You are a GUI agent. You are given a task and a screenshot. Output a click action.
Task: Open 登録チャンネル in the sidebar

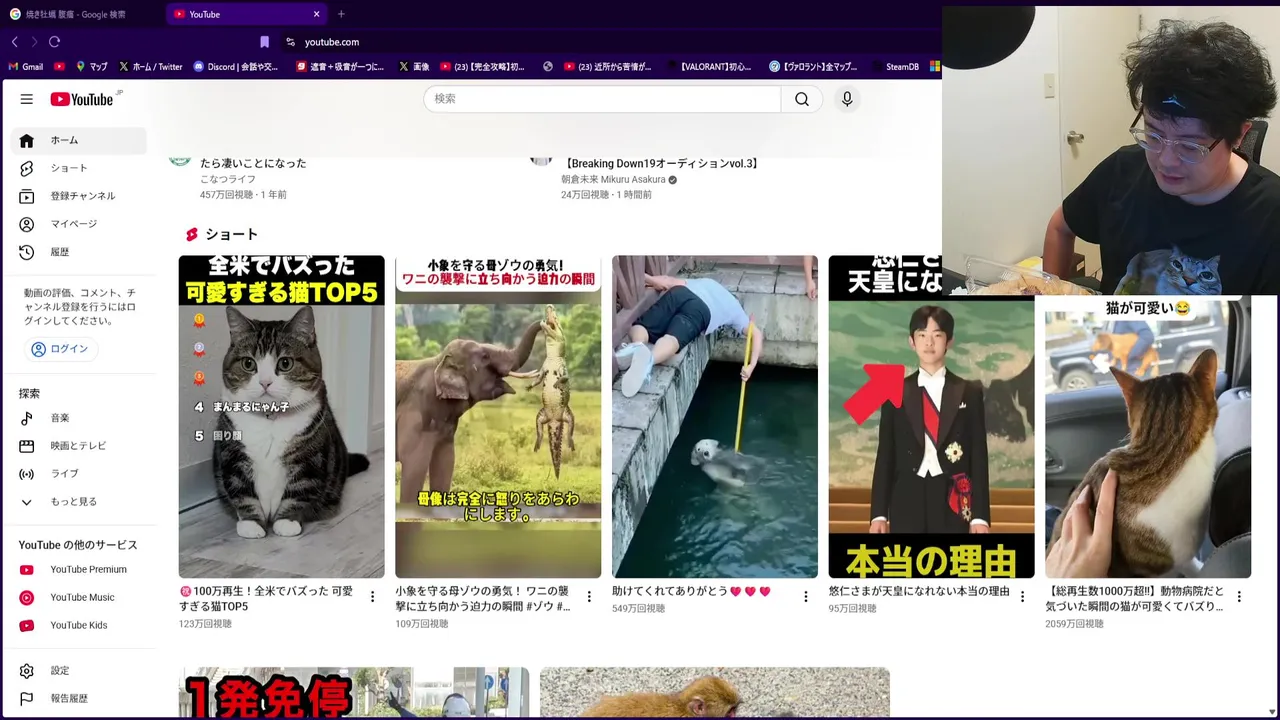point(80,196)
